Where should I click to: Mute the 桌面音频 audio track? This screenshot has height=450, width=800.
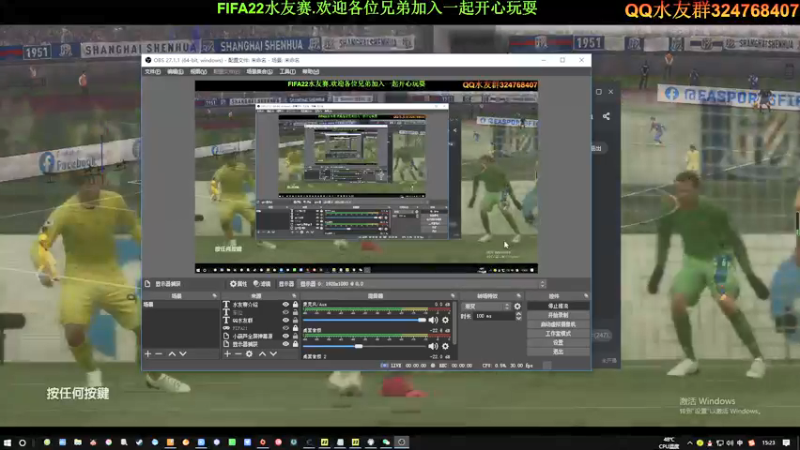433,346
